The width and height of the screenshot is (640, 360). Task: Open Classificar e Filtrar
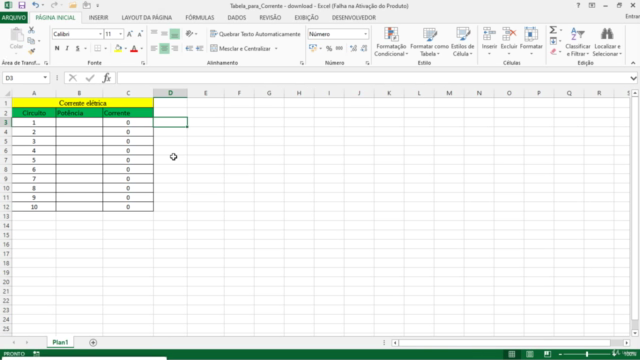point(578,42)
